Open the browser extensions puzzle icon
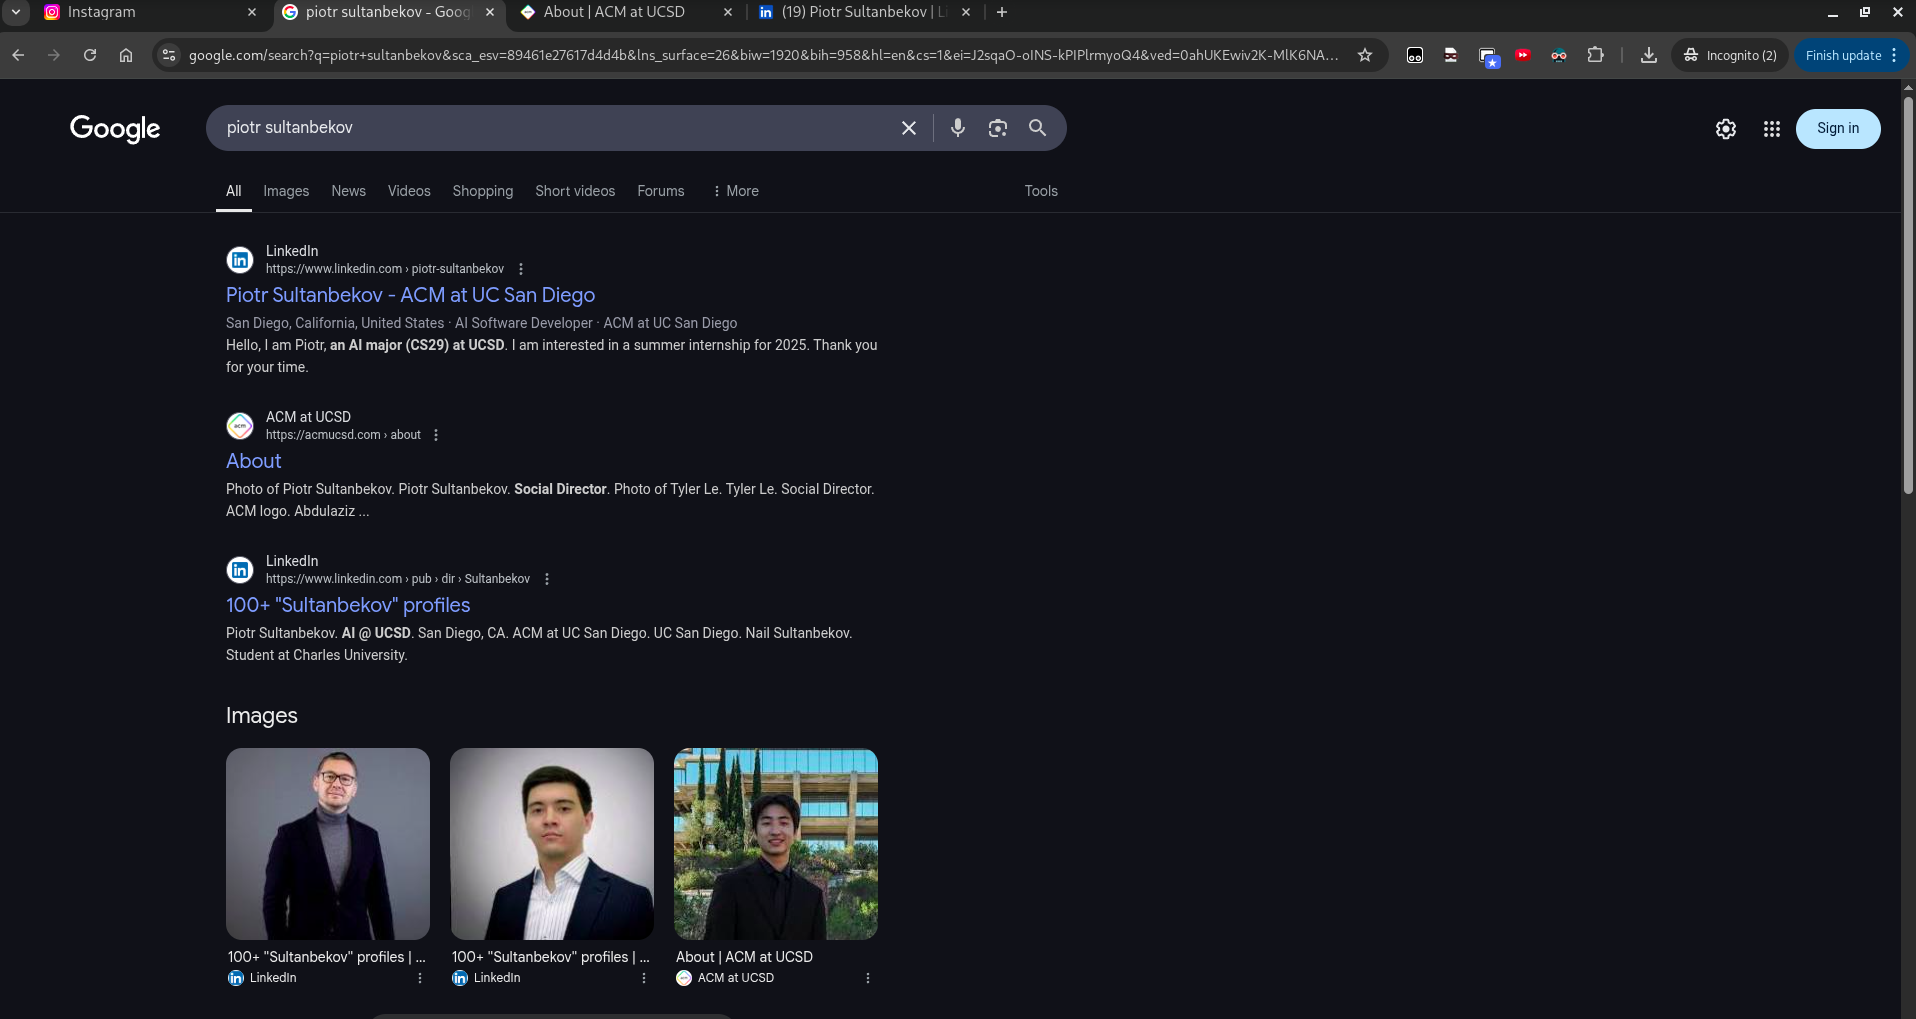 (x=1595, y=55)
